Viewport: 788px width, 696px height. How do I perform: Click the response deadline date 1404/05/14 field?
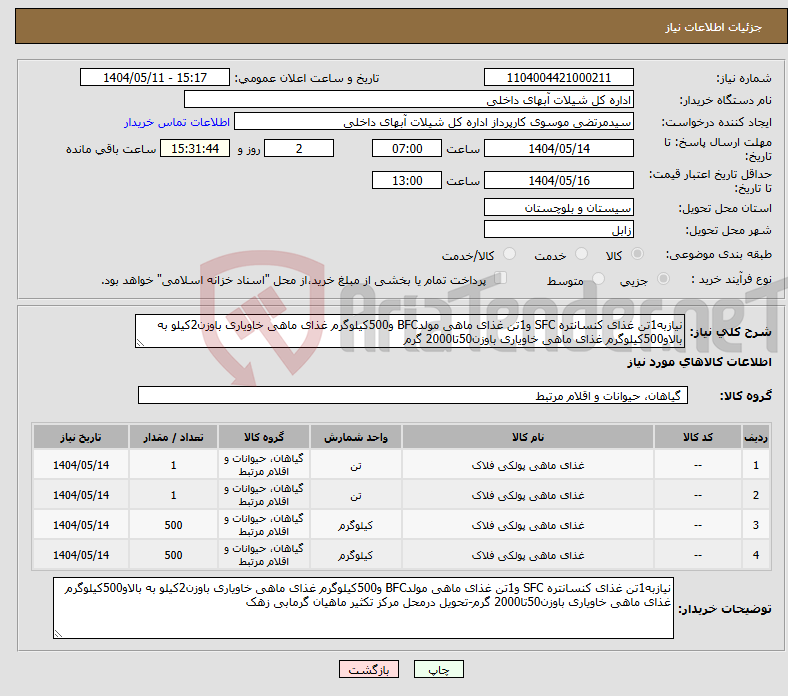(x=558, y=148)
